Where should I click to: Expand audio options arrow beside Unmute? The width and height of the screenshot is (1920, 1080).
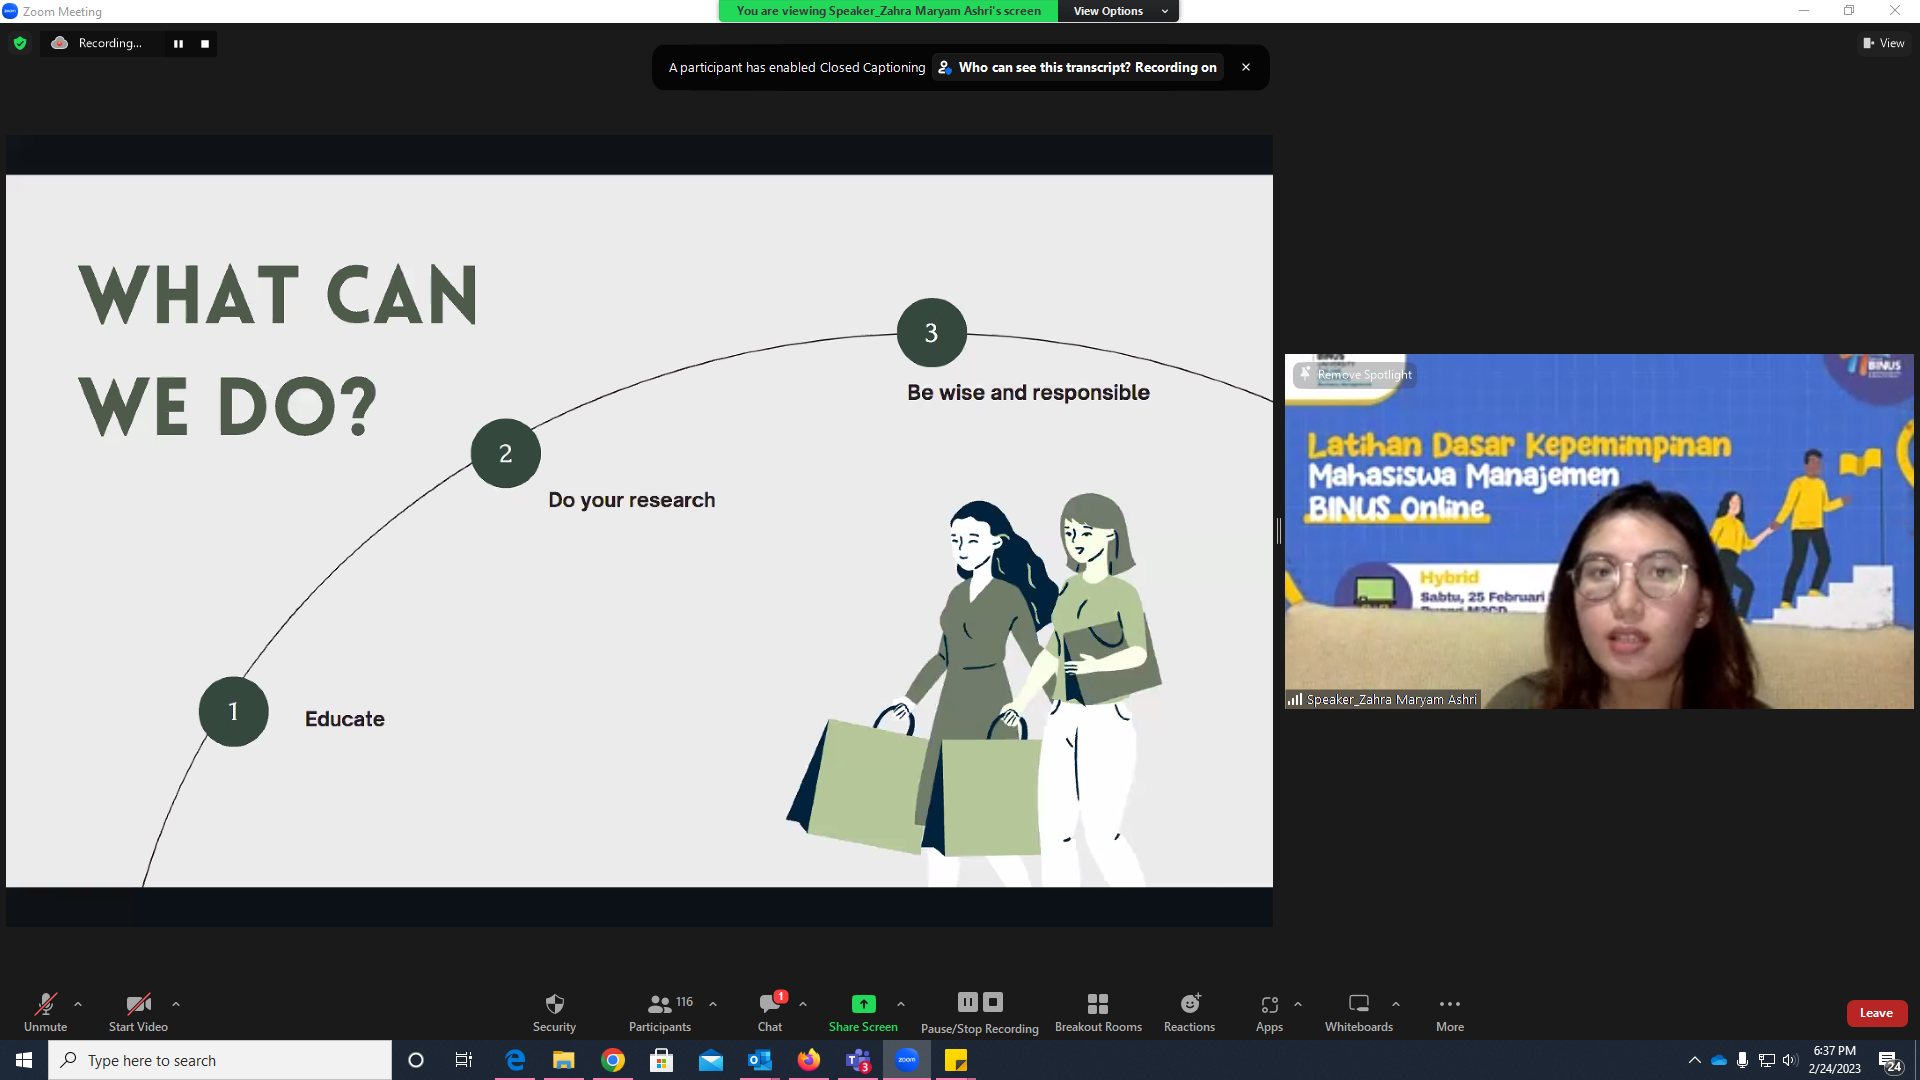pyautogui.click(x=78, y=1004)
